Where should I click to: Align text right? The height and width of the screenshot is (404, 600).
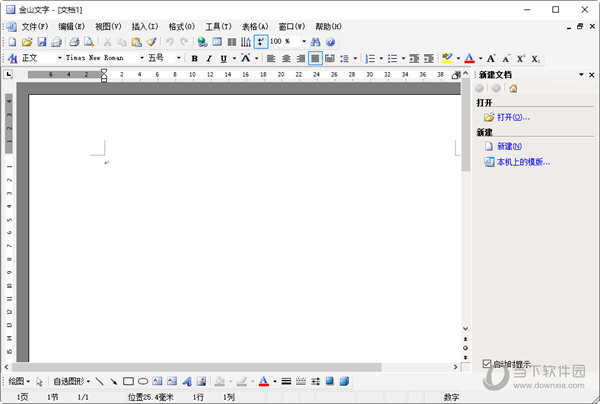coord(301,59)
